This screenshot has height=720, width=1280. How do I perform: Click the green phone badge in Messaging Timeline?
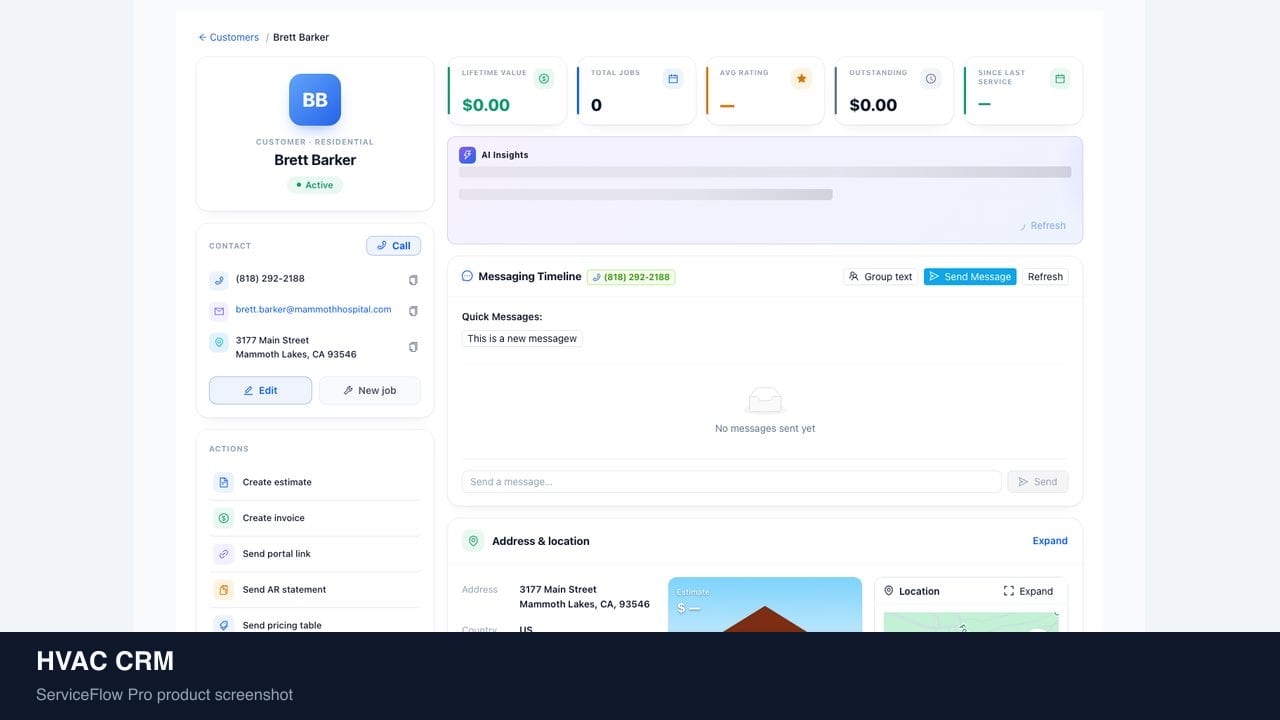point(631,277)
